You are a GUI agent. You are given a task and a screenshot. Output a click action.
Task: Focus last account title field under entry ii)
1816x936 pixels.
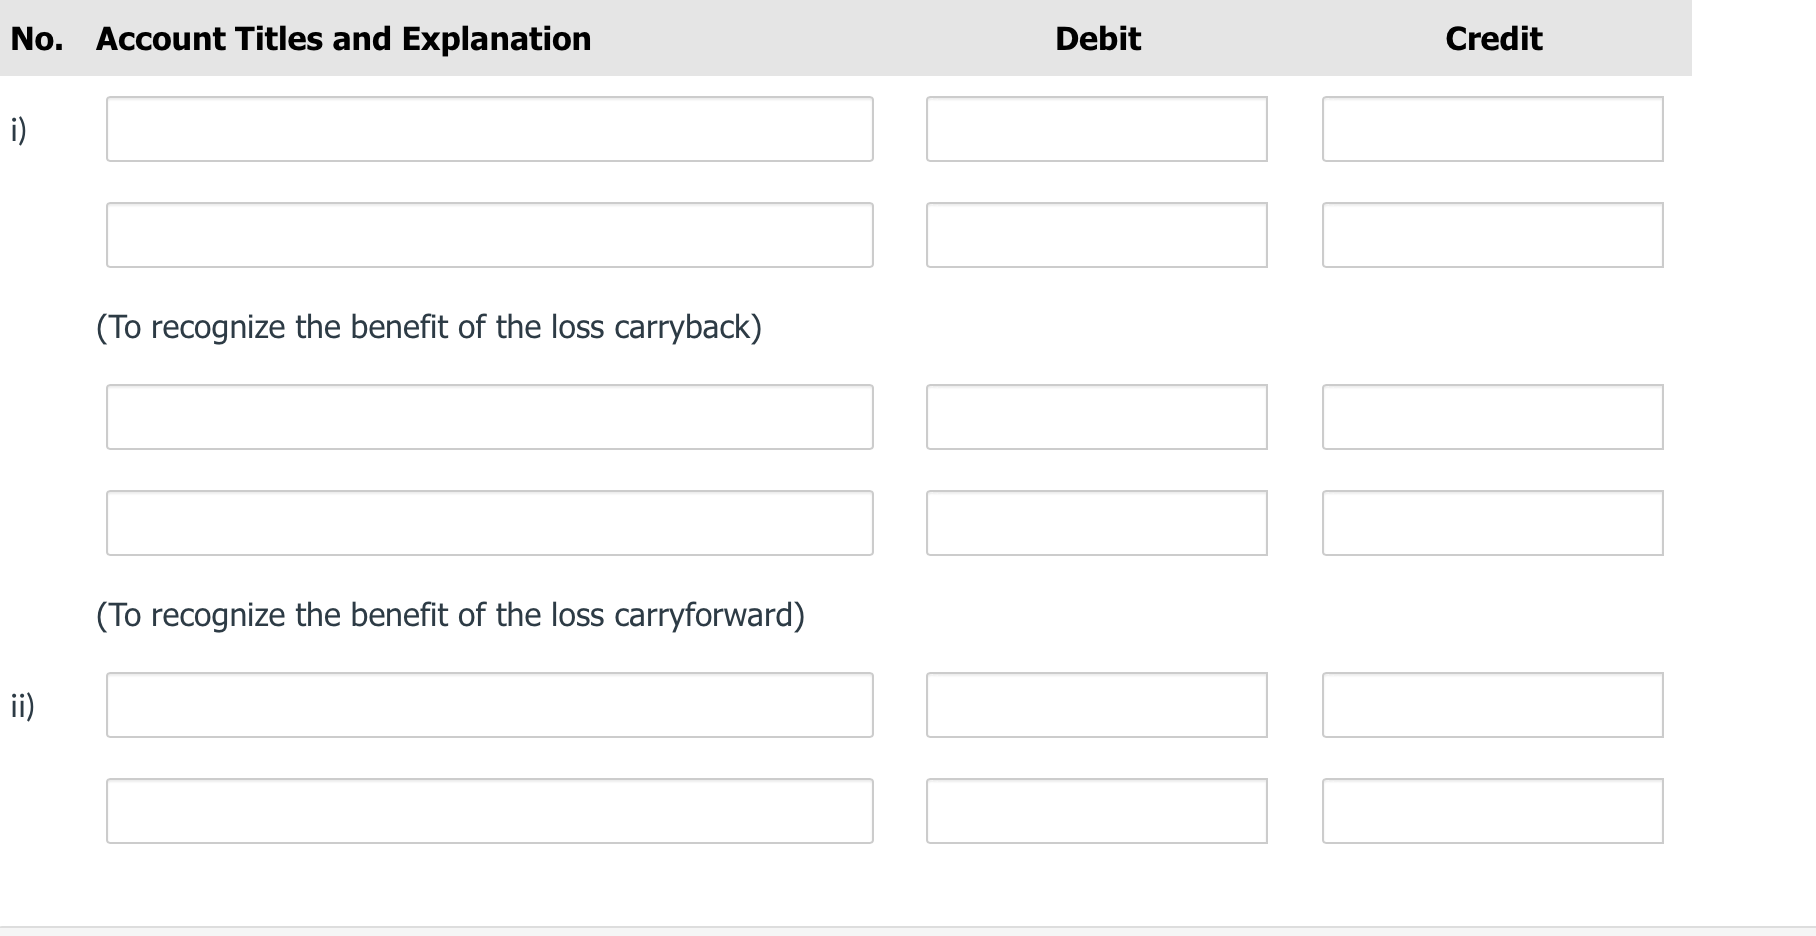[489, 811]
